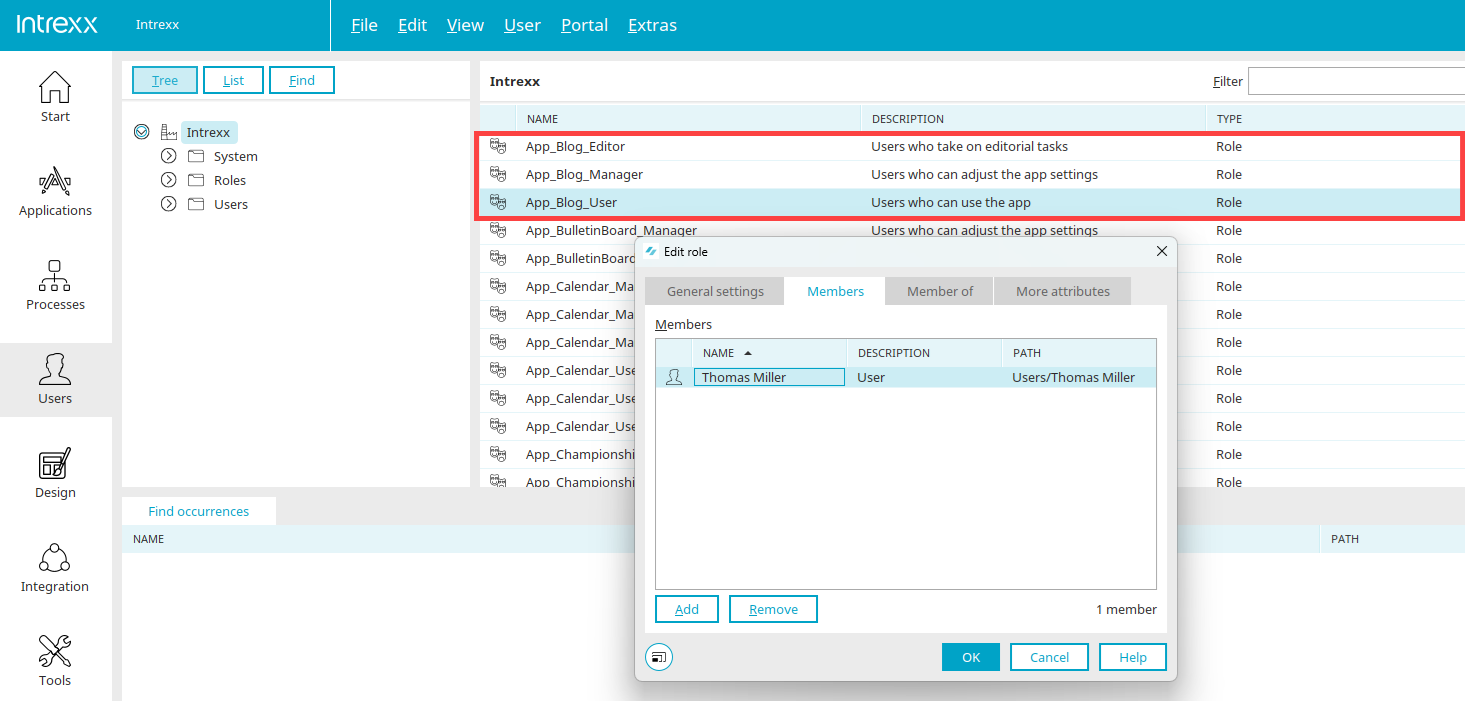Select App_Blog_Manager role row
This screenshot has height=701, width=1465.
[x=970, y=174]
